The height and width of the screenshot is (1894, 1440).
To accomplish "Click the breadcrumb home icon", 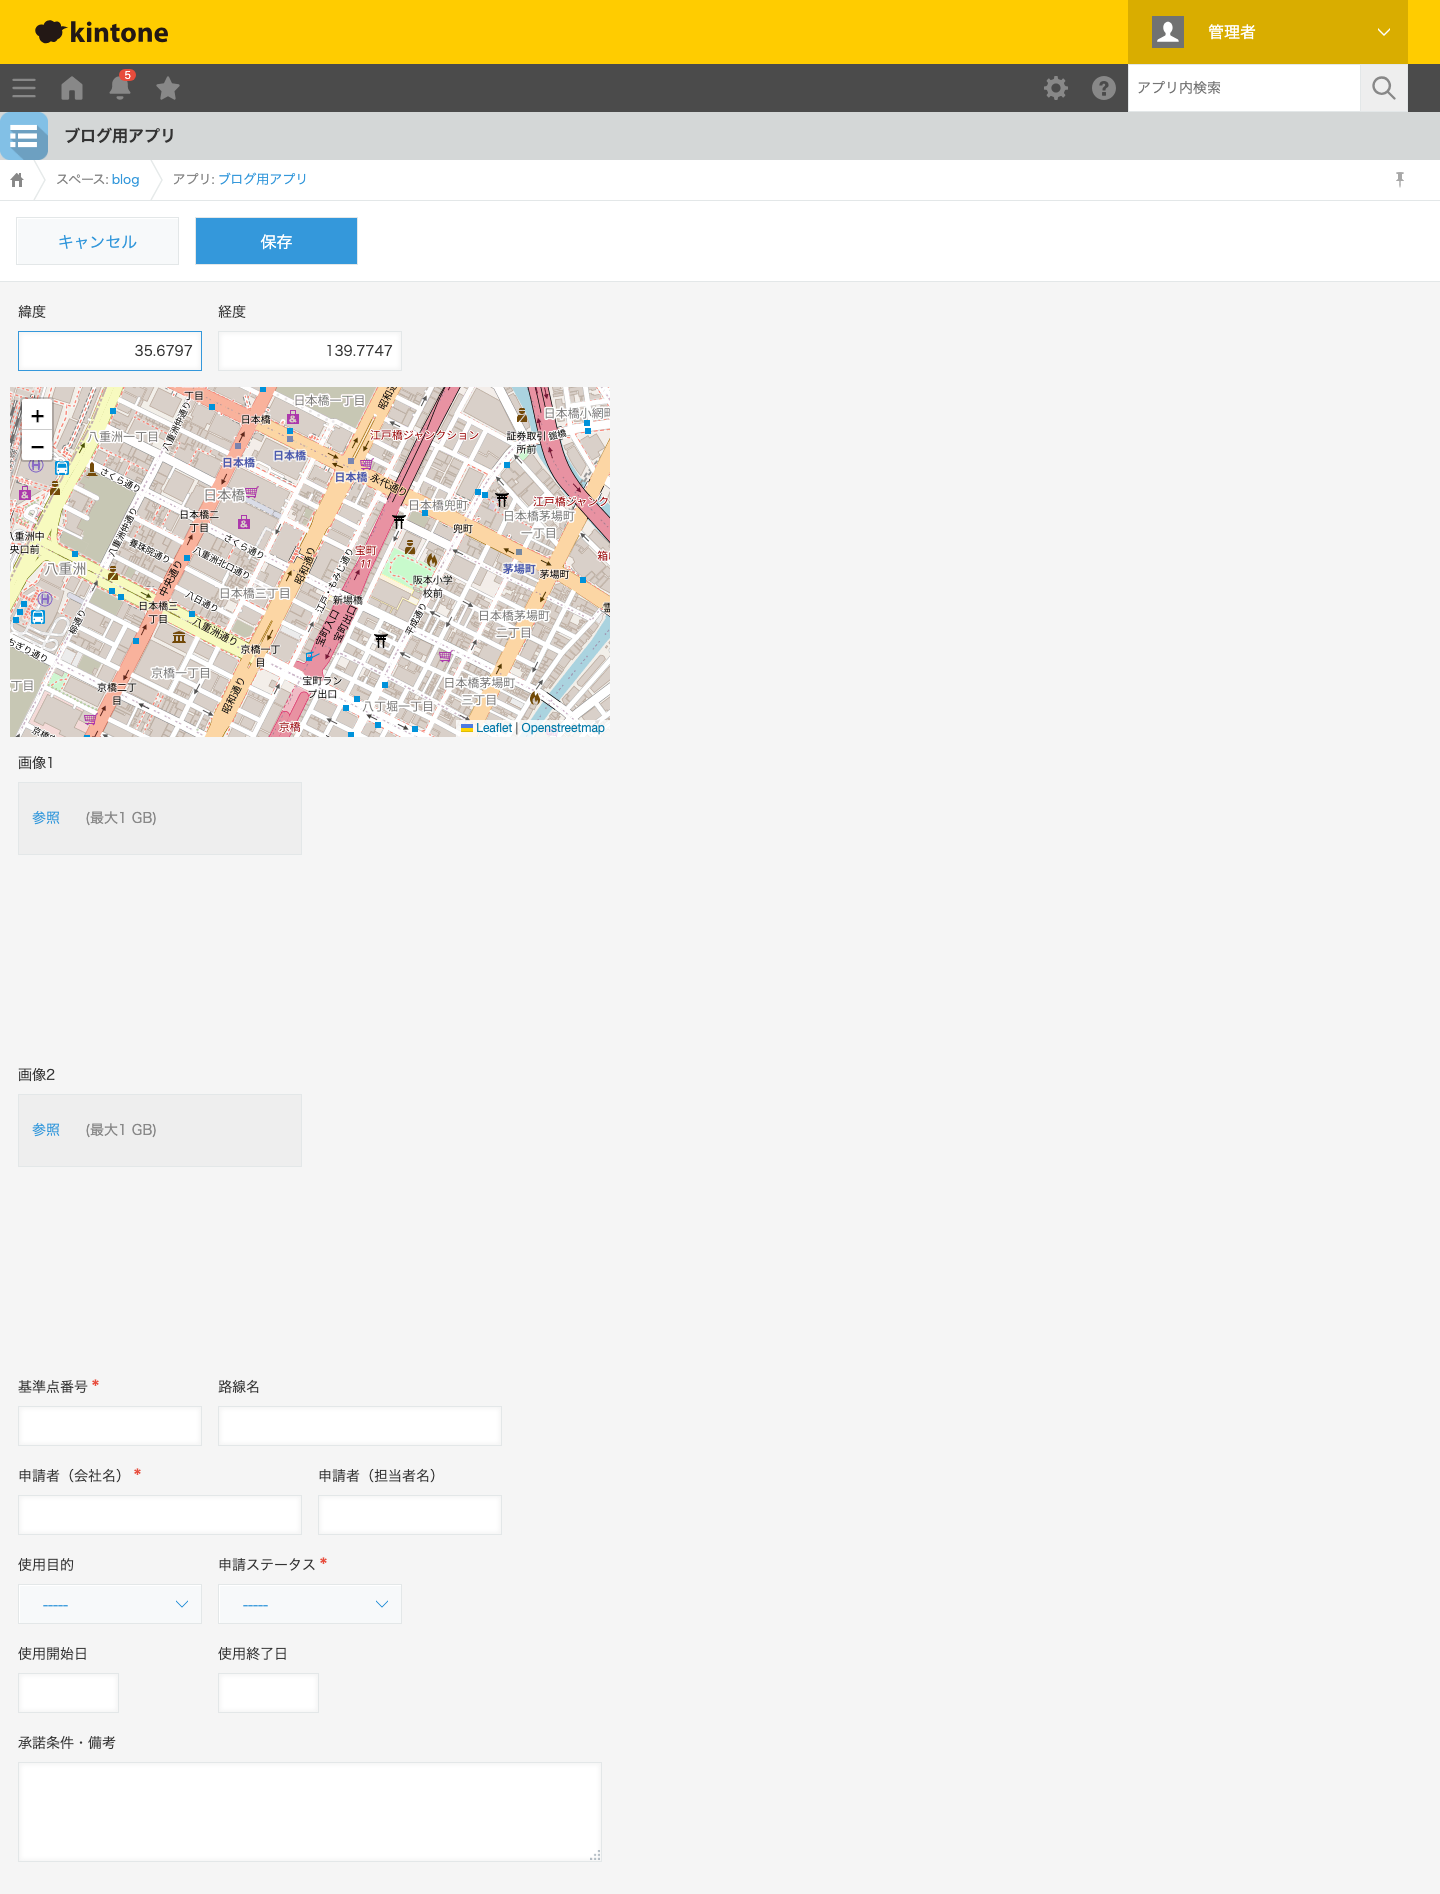I will 17,180.
